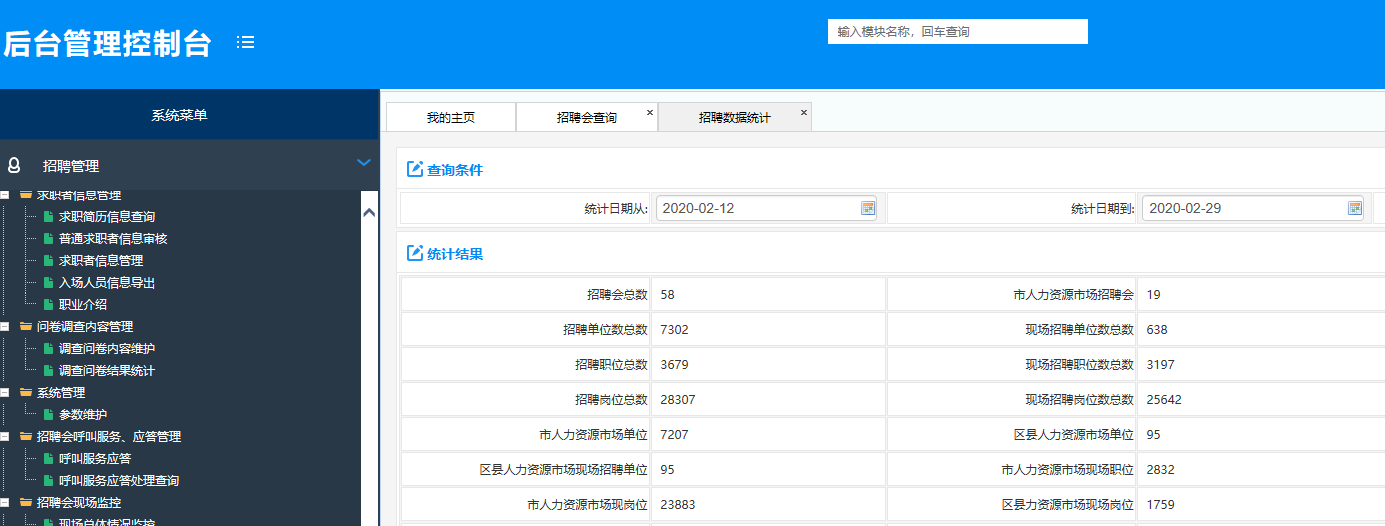This screenshot has height=526, width=1385.
Task: Open 参数维护 tree item
Action: tap(83, 414)
